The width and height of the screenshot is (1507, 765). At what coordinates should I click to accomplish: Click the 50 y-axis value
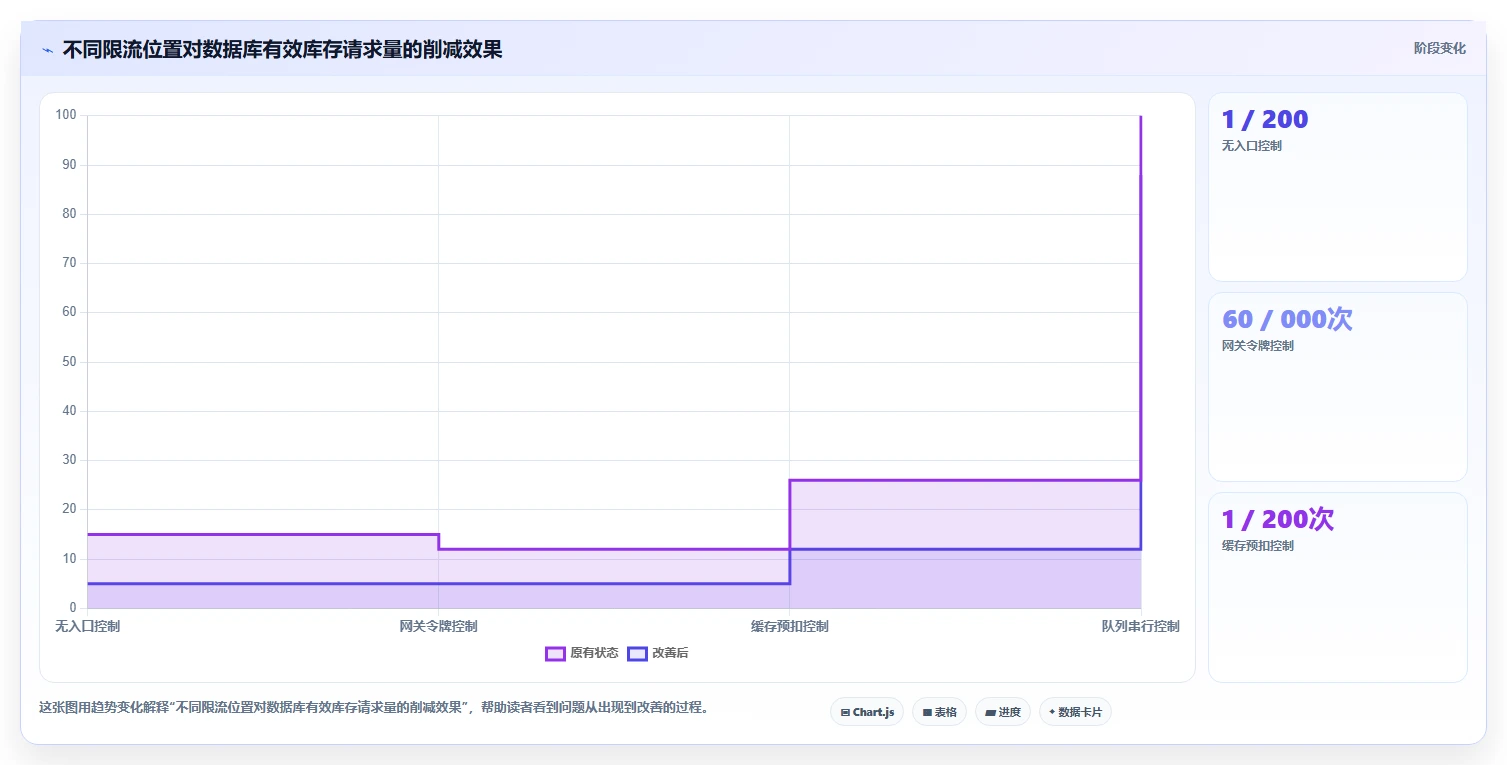coord(69,361)
